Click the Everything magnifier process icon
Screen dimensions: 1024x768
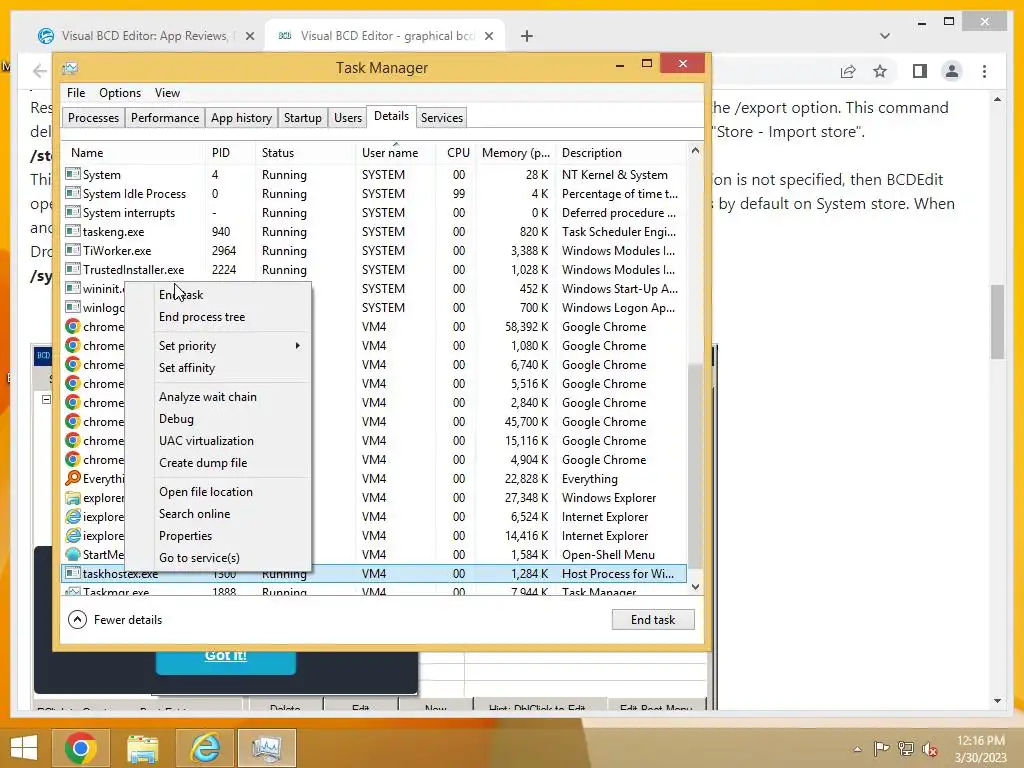tap(73, 478)
